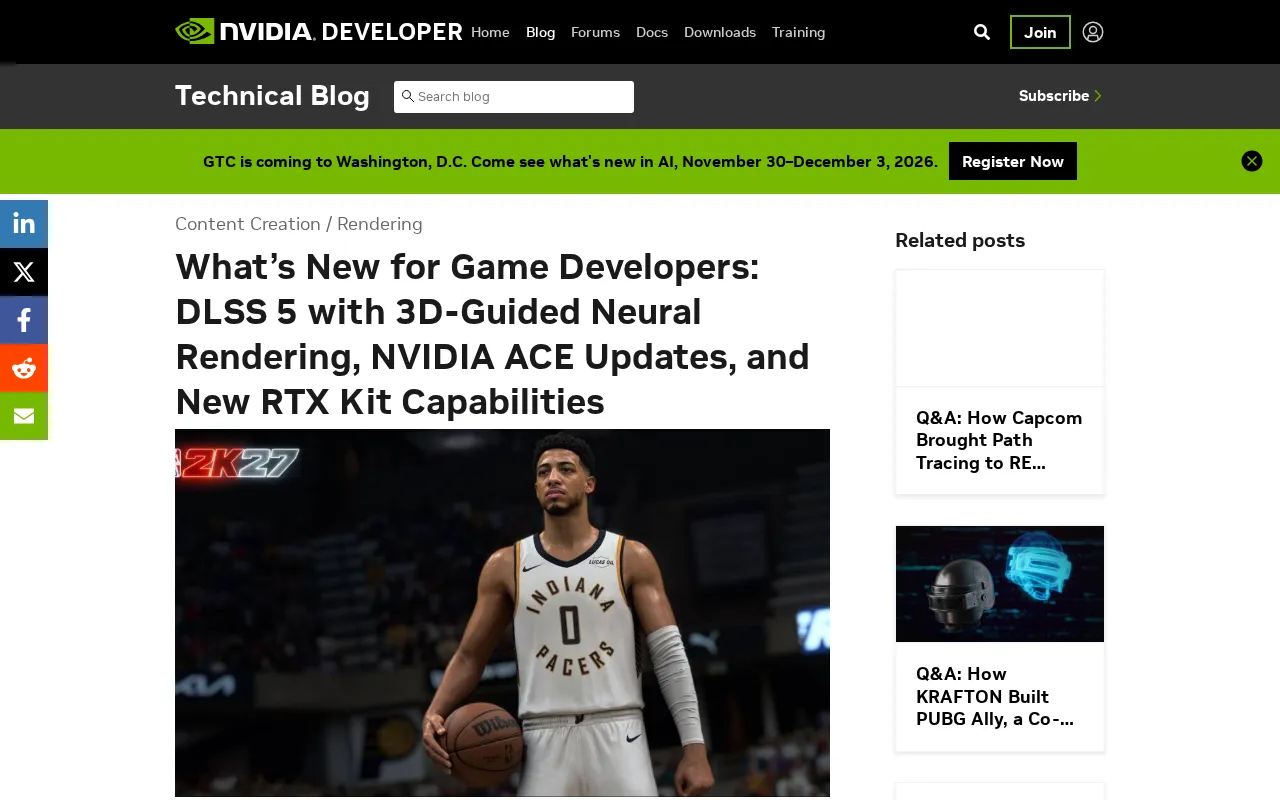Screen dimensions: 1280x800
Task: Subscribe to the Technical Blog
Action: click(1060, 96)
